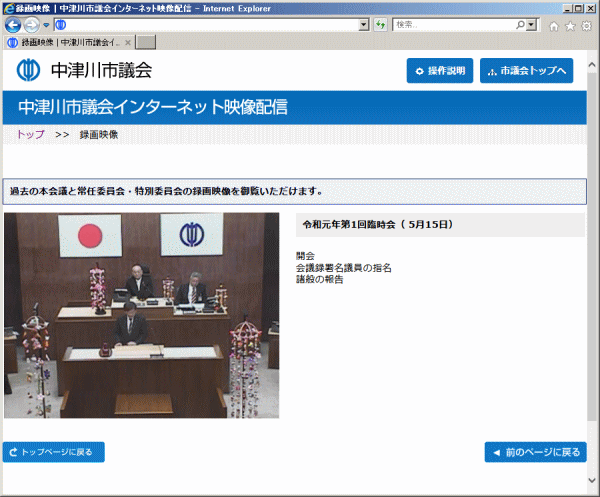Click the 中津川市議会インターネット映像配信 banner heading
Viewport: 600px width, 497px height.
click(x=153, y=107)
